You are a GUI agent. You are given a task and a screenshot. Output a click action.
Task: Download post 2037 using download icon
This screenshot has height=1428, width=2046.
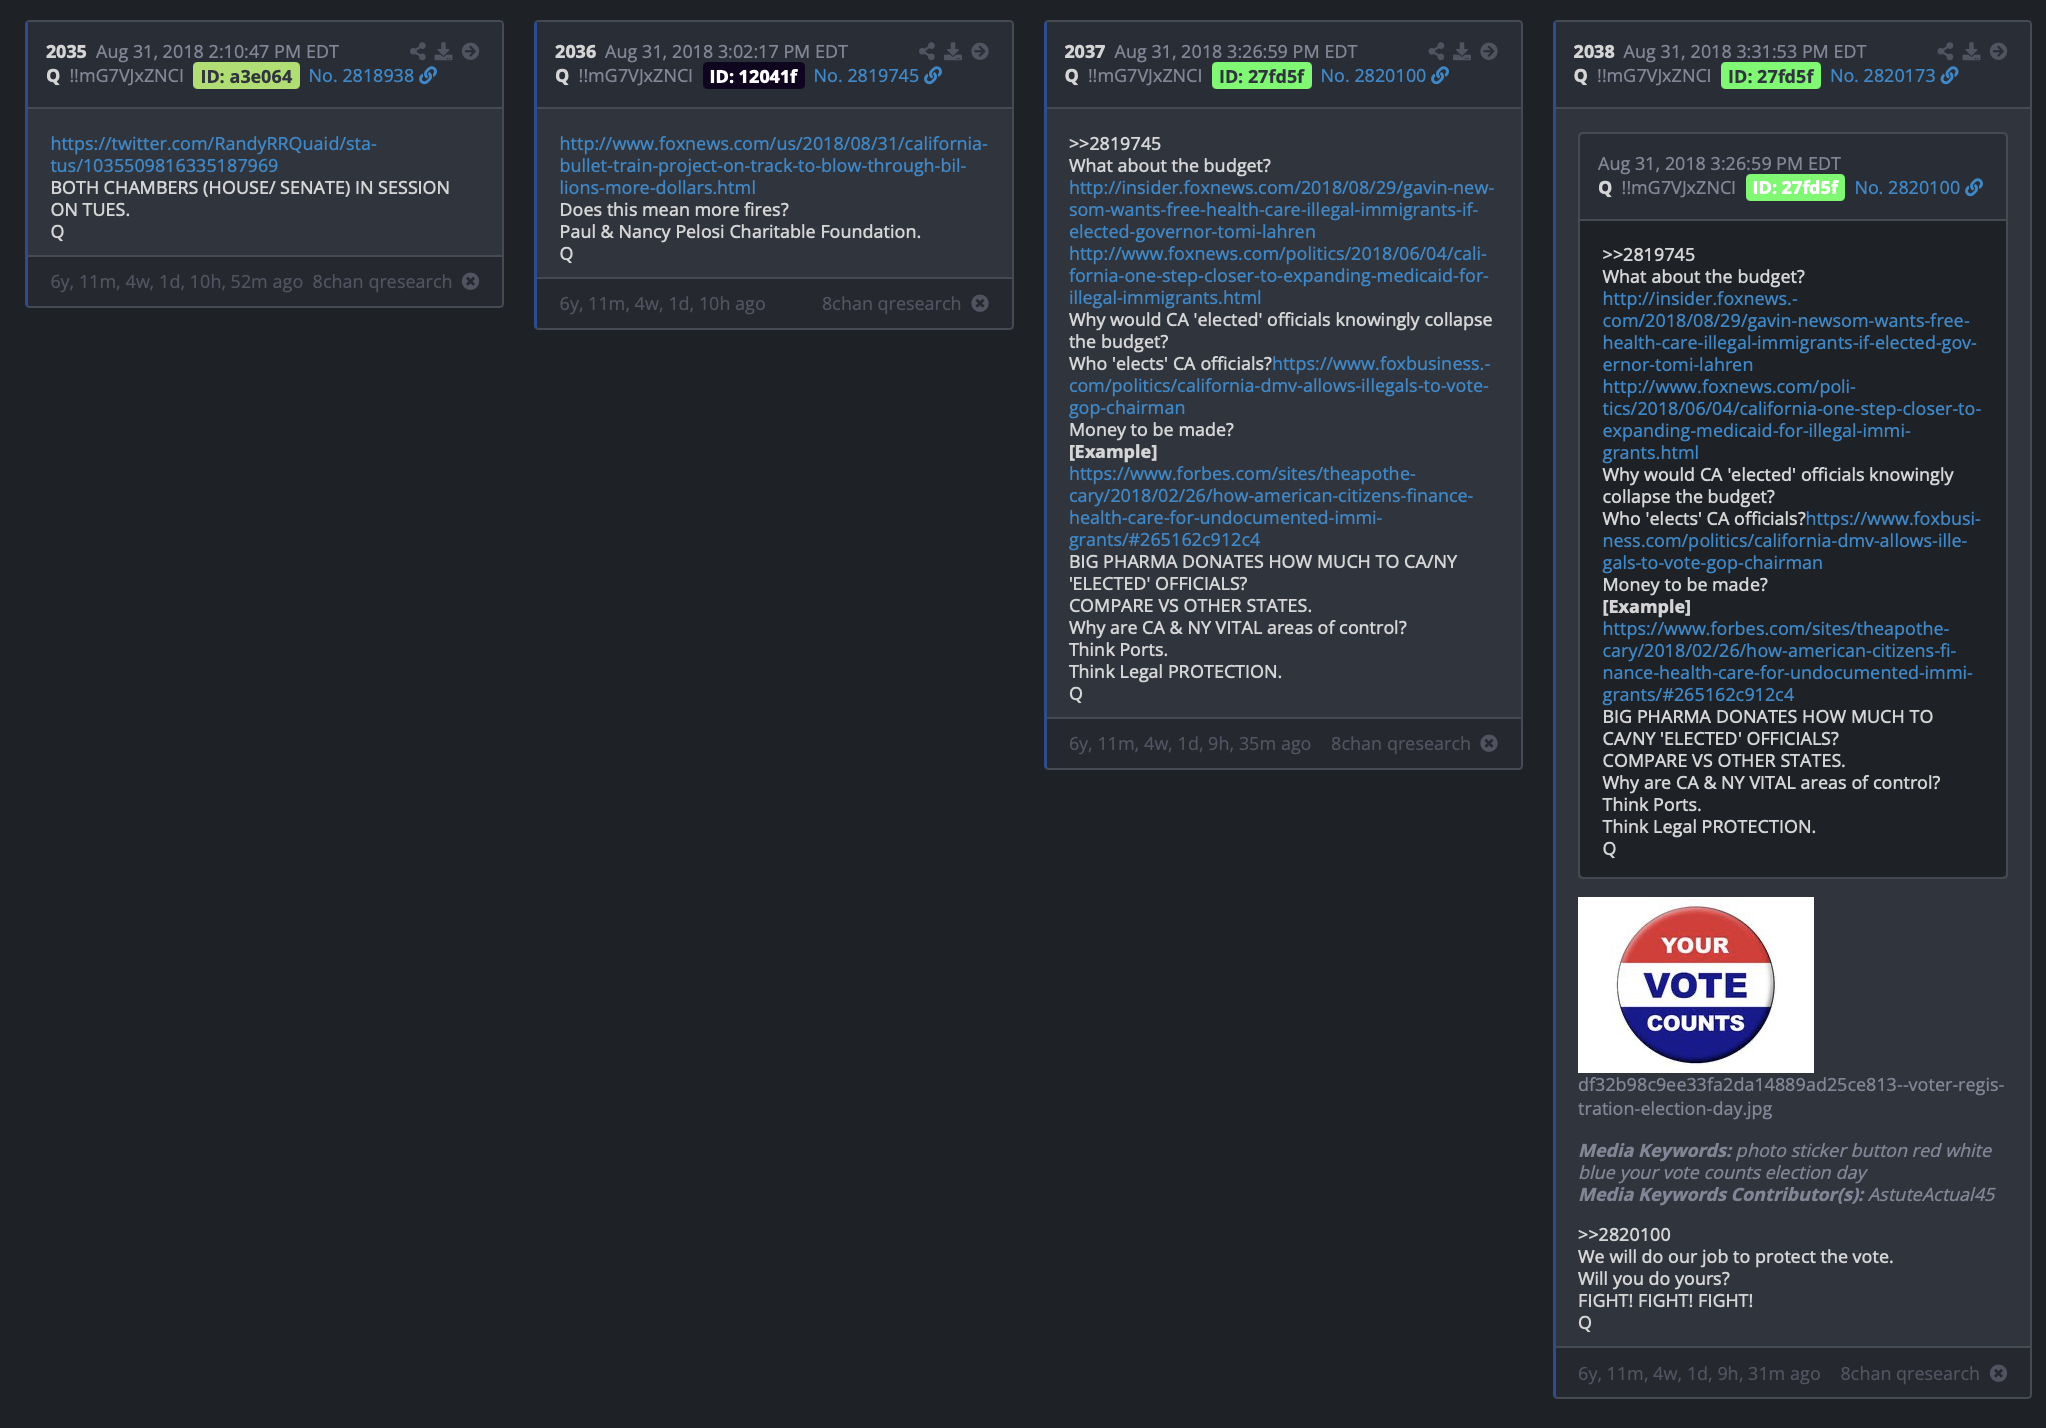coord(1462,51)
